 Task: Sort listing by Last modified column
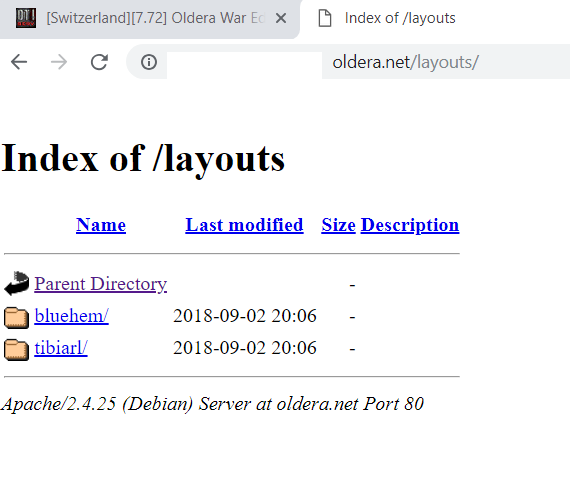pyautogui.click(x=244, y=225)
